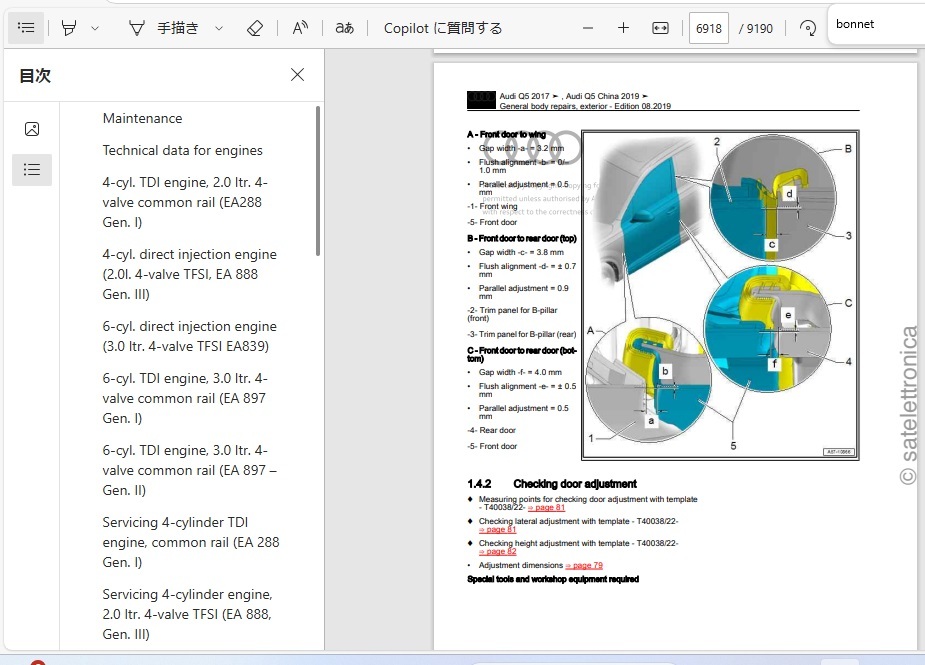Follow page 81 link after Measuring points
This screenshot has width=925, height=665.
546,507
